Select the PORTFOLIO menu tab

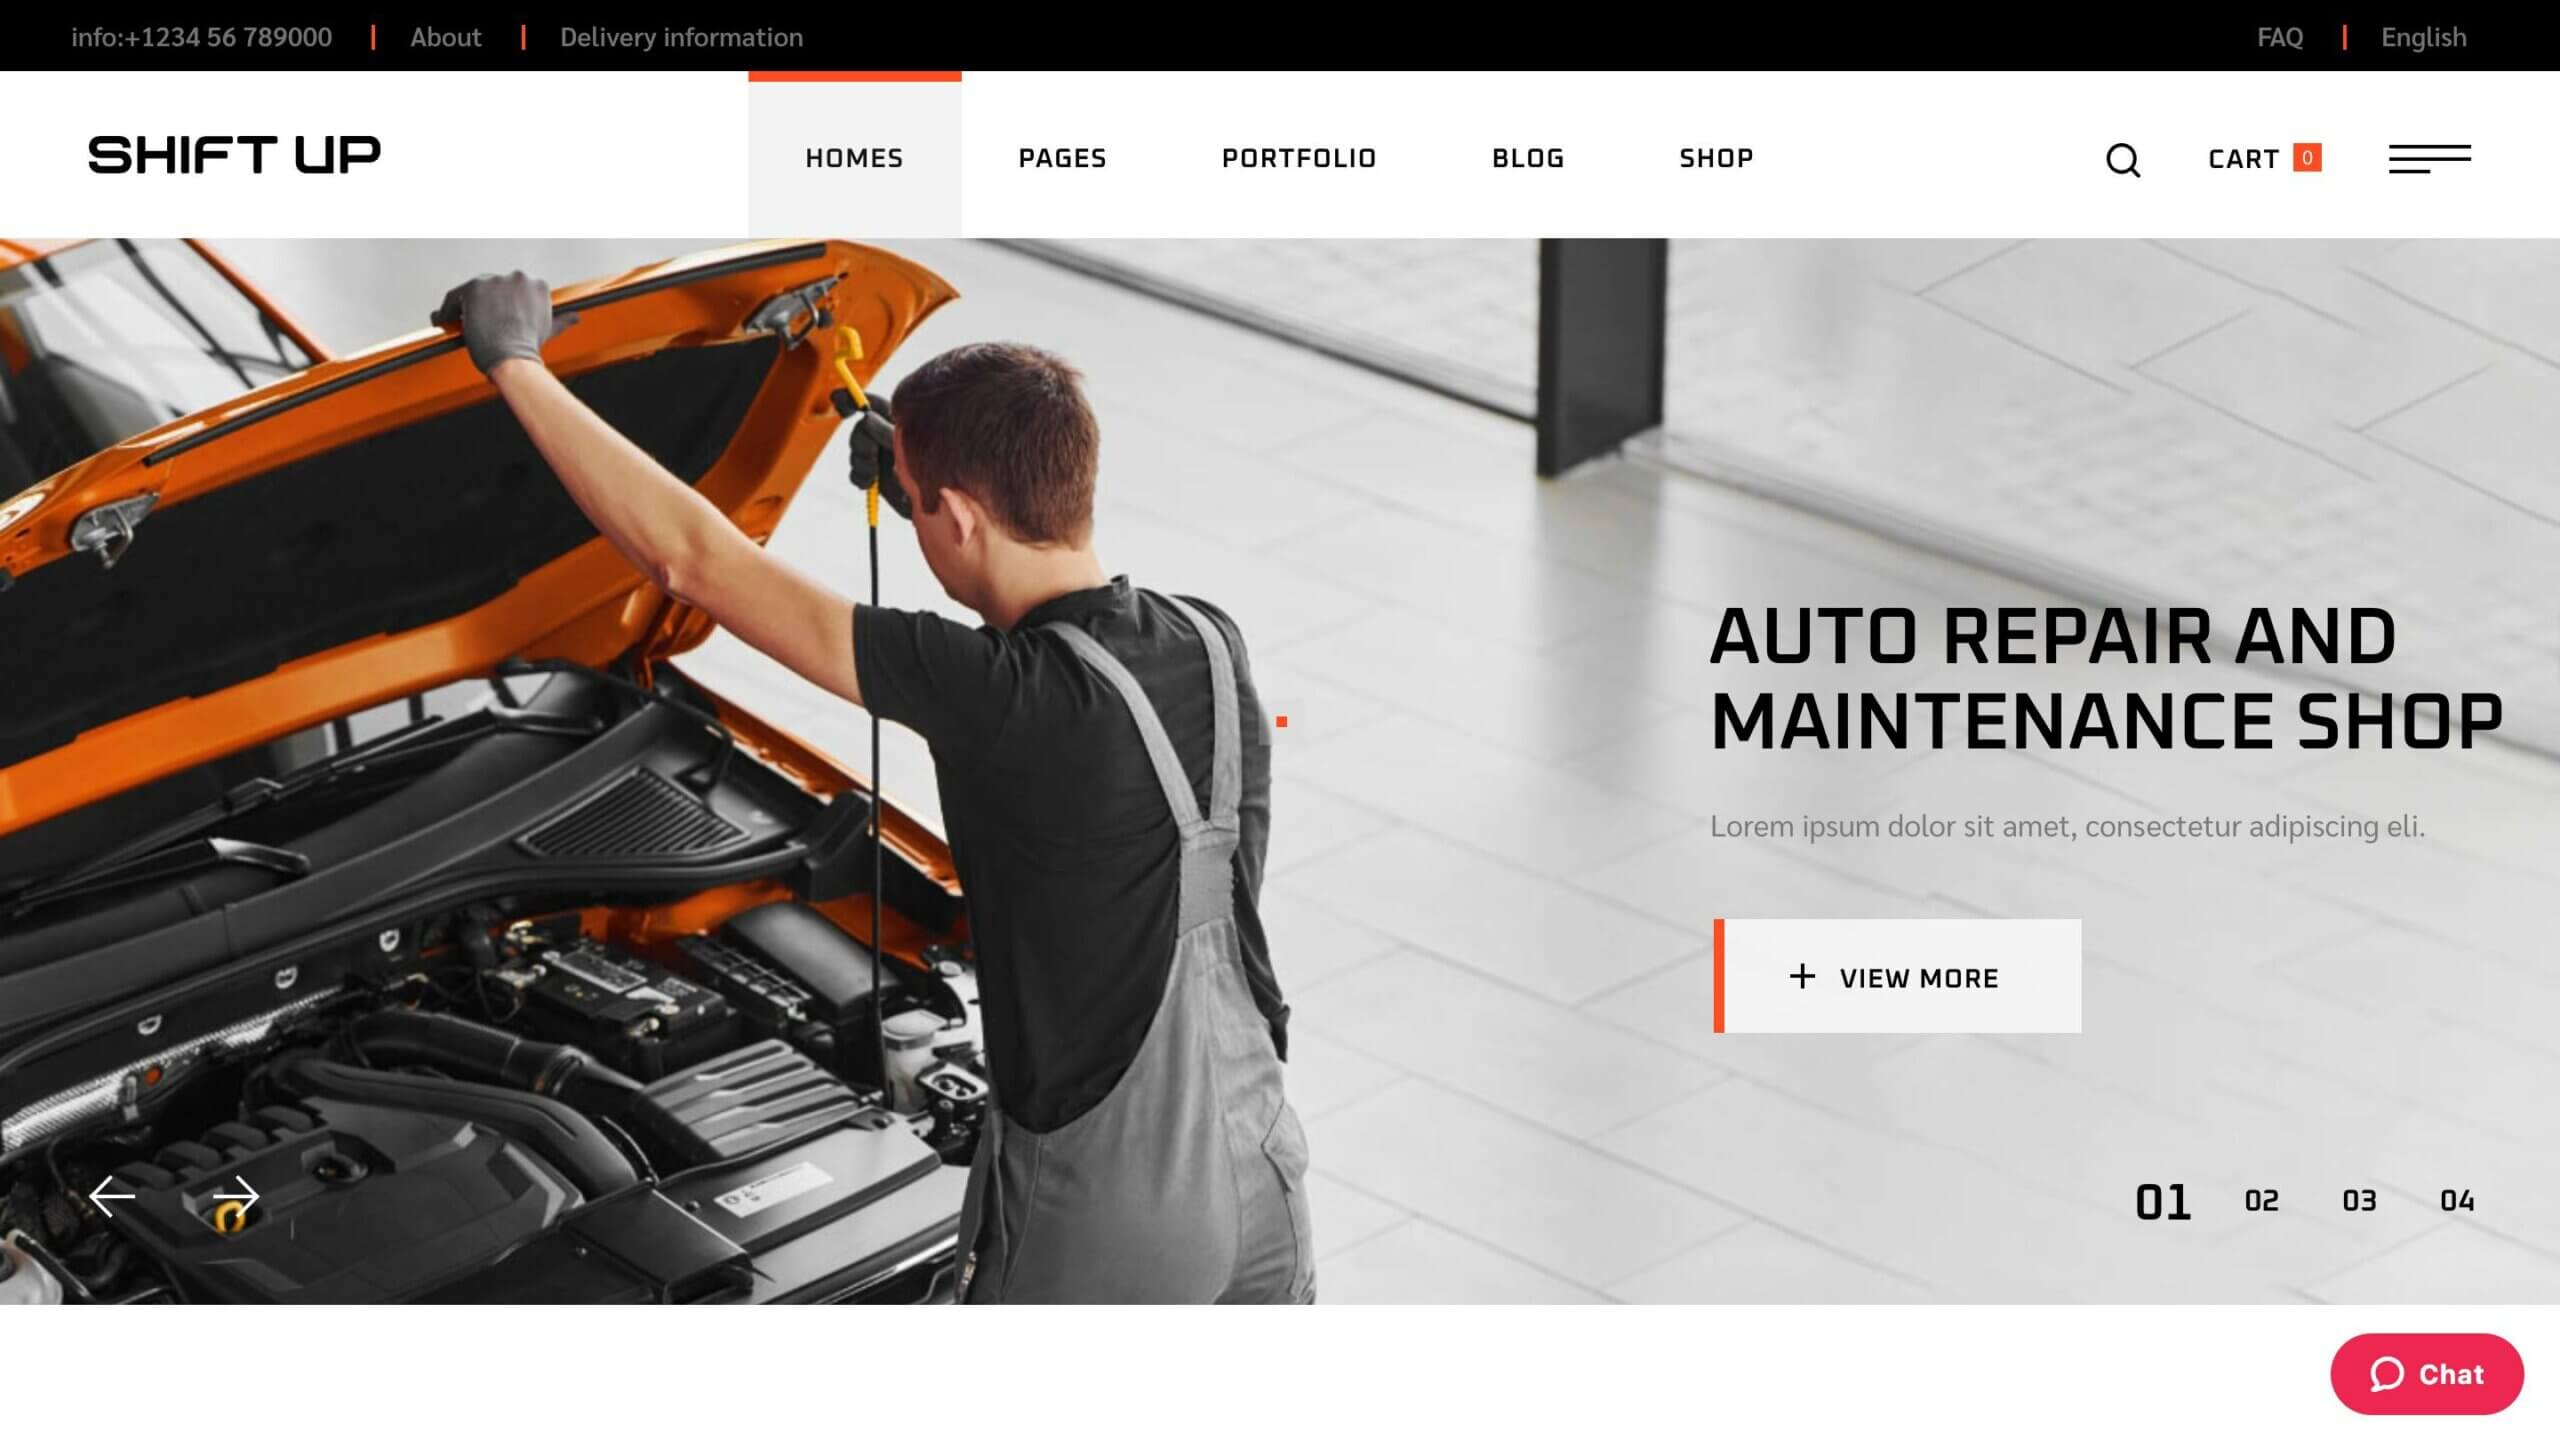[1298, 158]
